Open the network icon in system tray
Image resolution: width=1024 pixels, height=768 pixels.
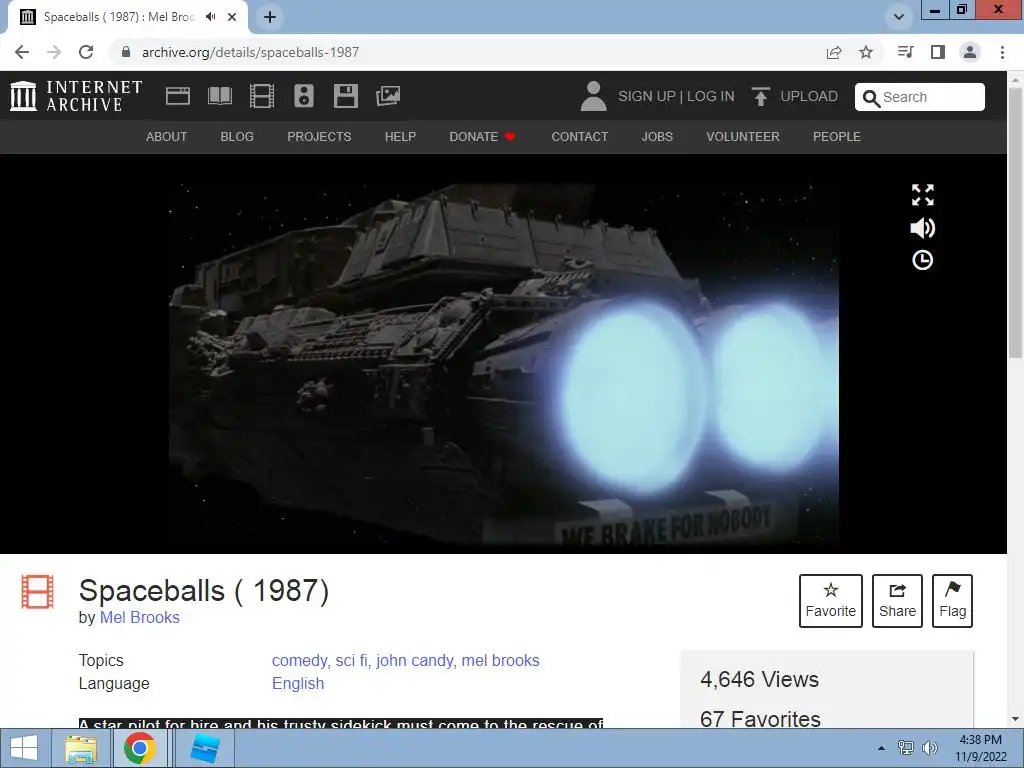(x=906, y=748)
